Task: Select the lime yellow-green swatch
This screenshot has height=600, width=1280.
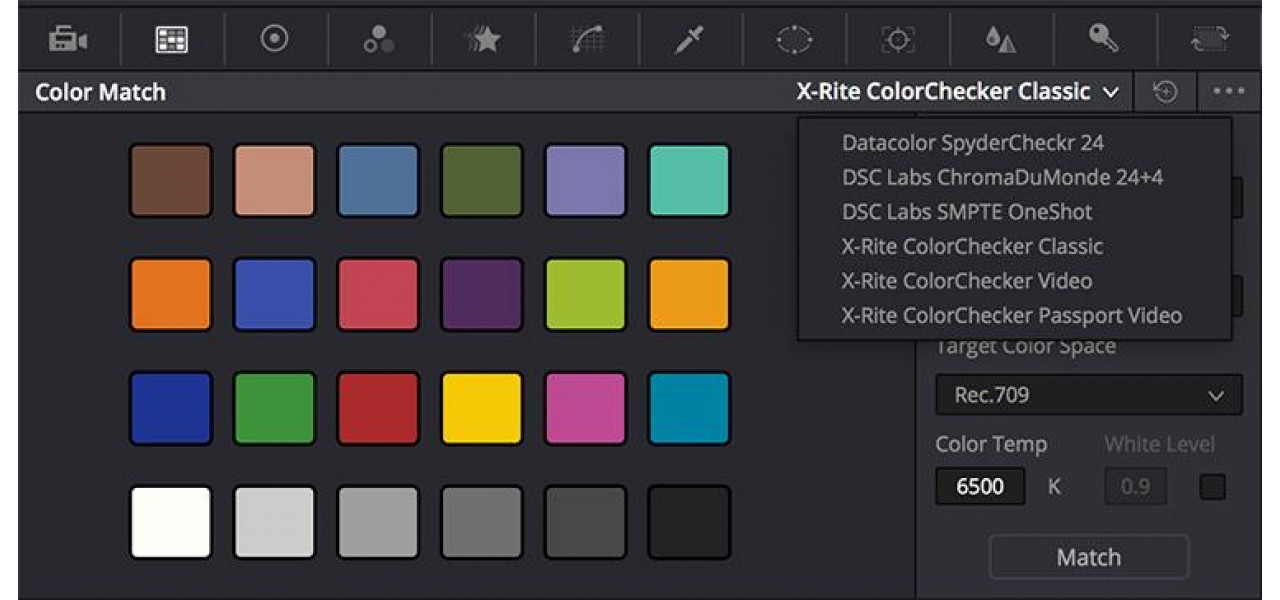Action: 586,295
